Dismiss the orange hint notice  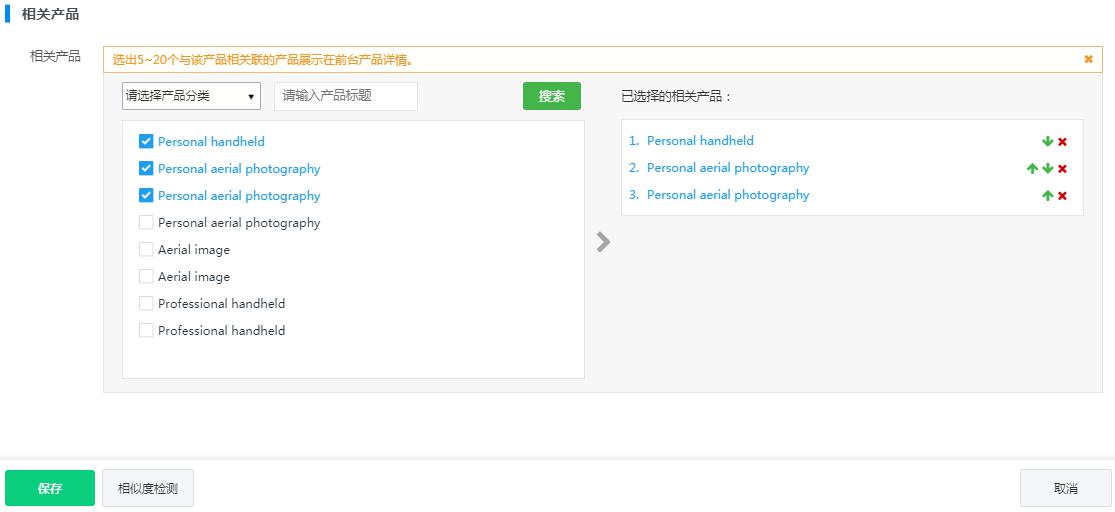click(1088, 60)
